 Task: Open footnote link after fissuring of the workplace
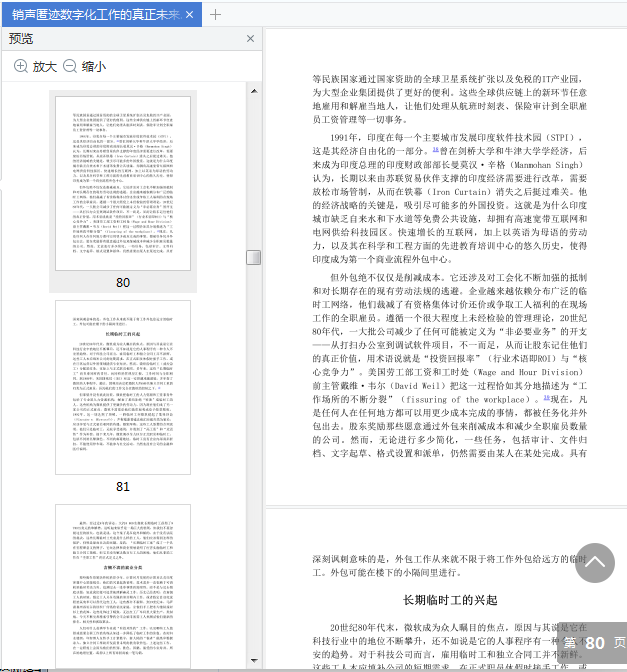tap(546, 397)
